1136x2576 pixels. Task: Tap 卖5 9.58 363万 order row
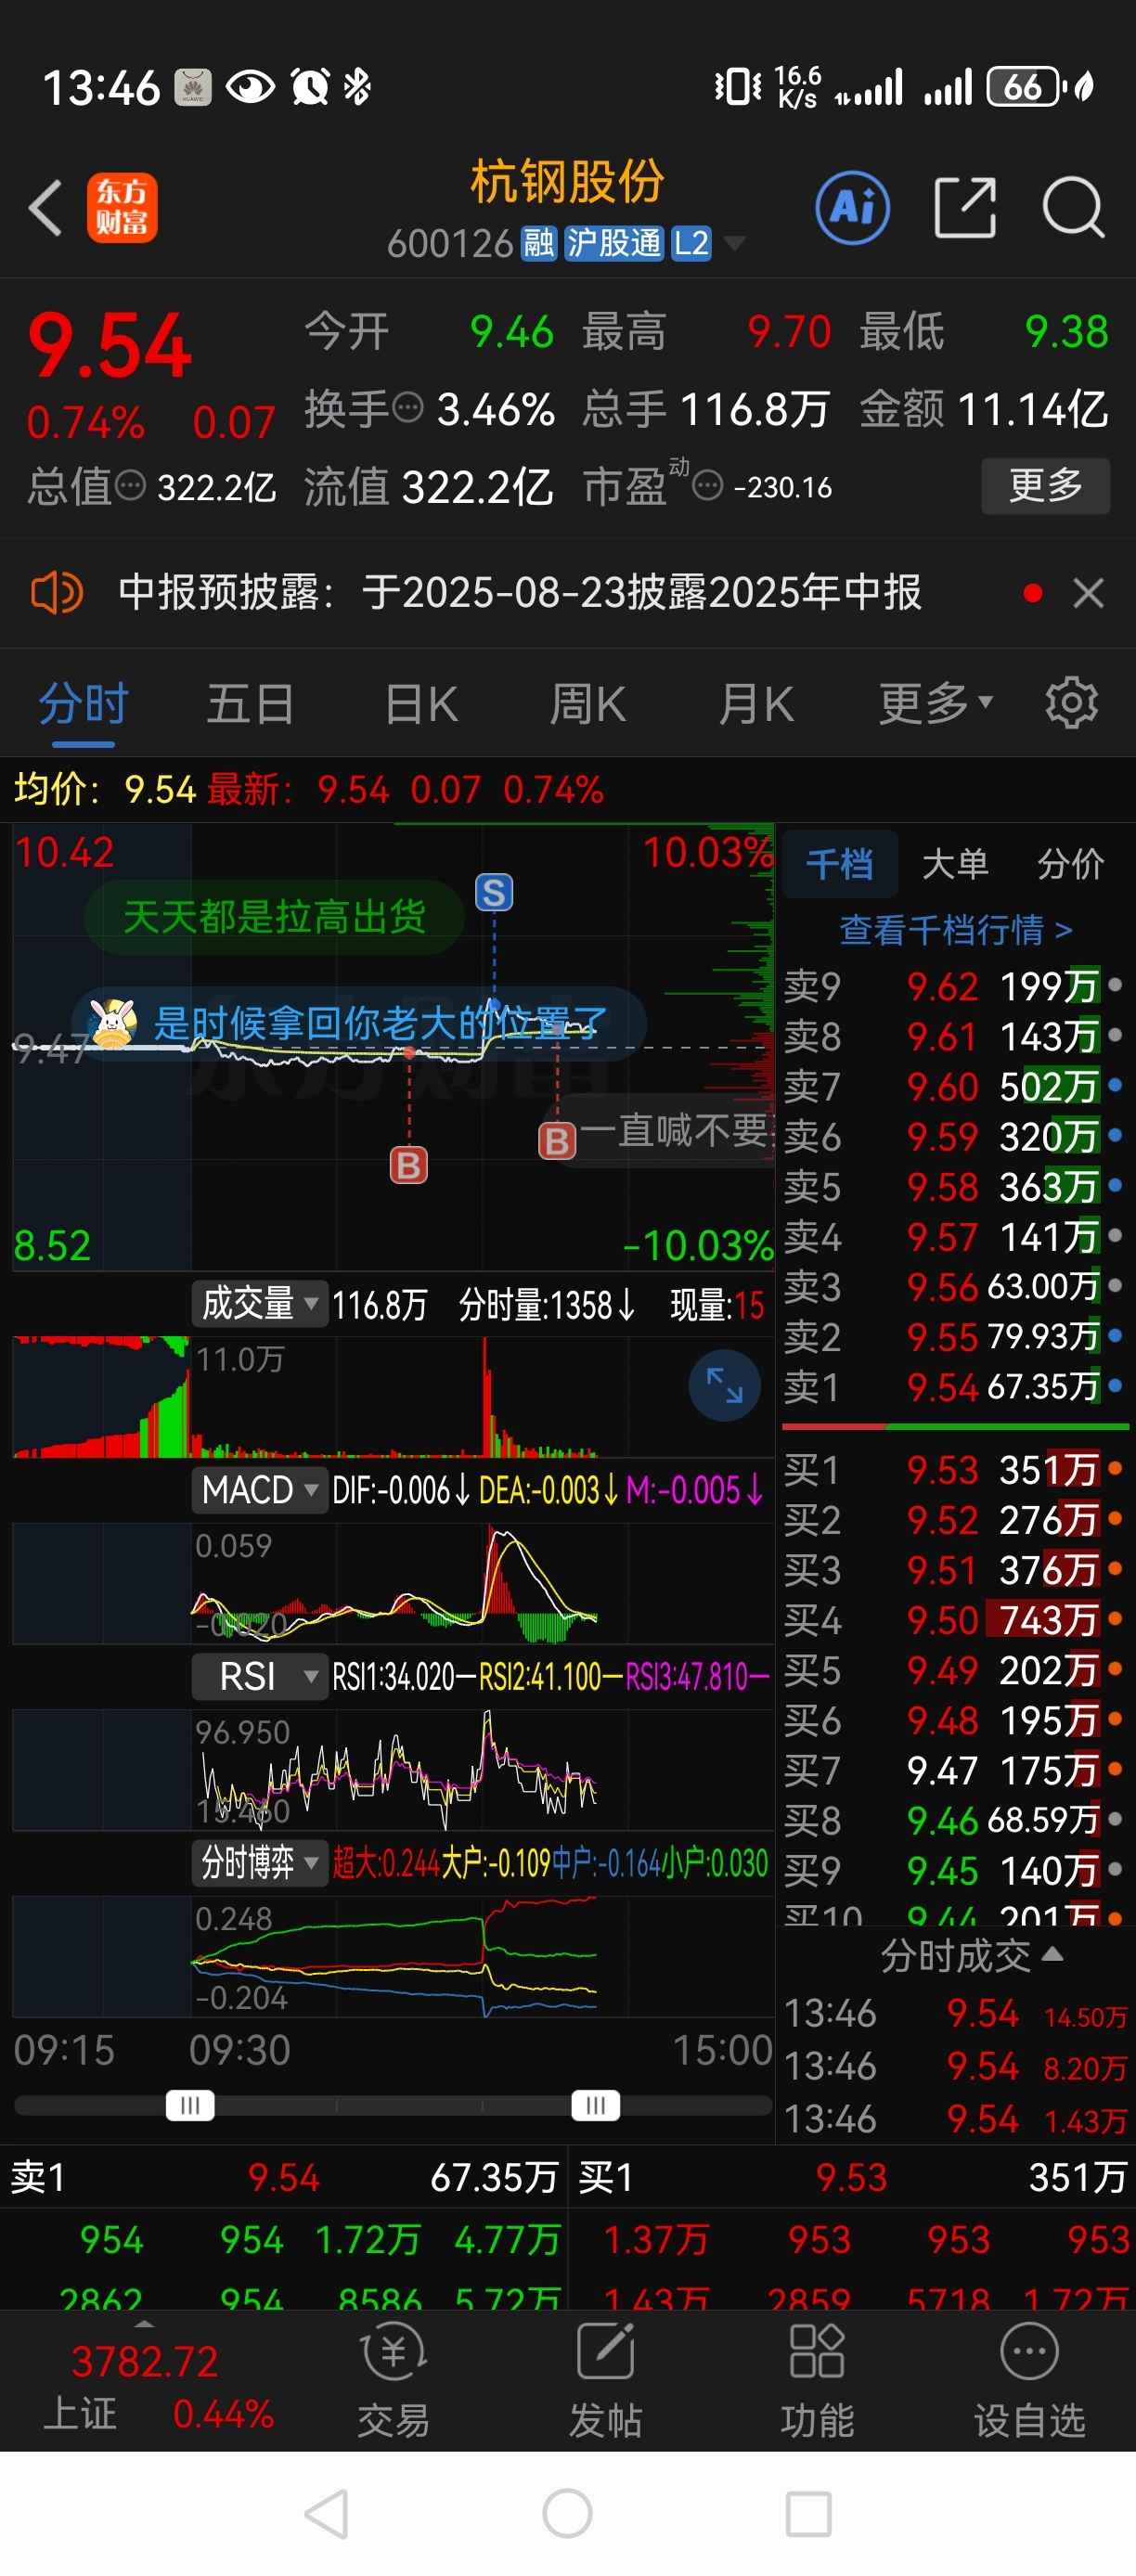(x=954, y=1187)
